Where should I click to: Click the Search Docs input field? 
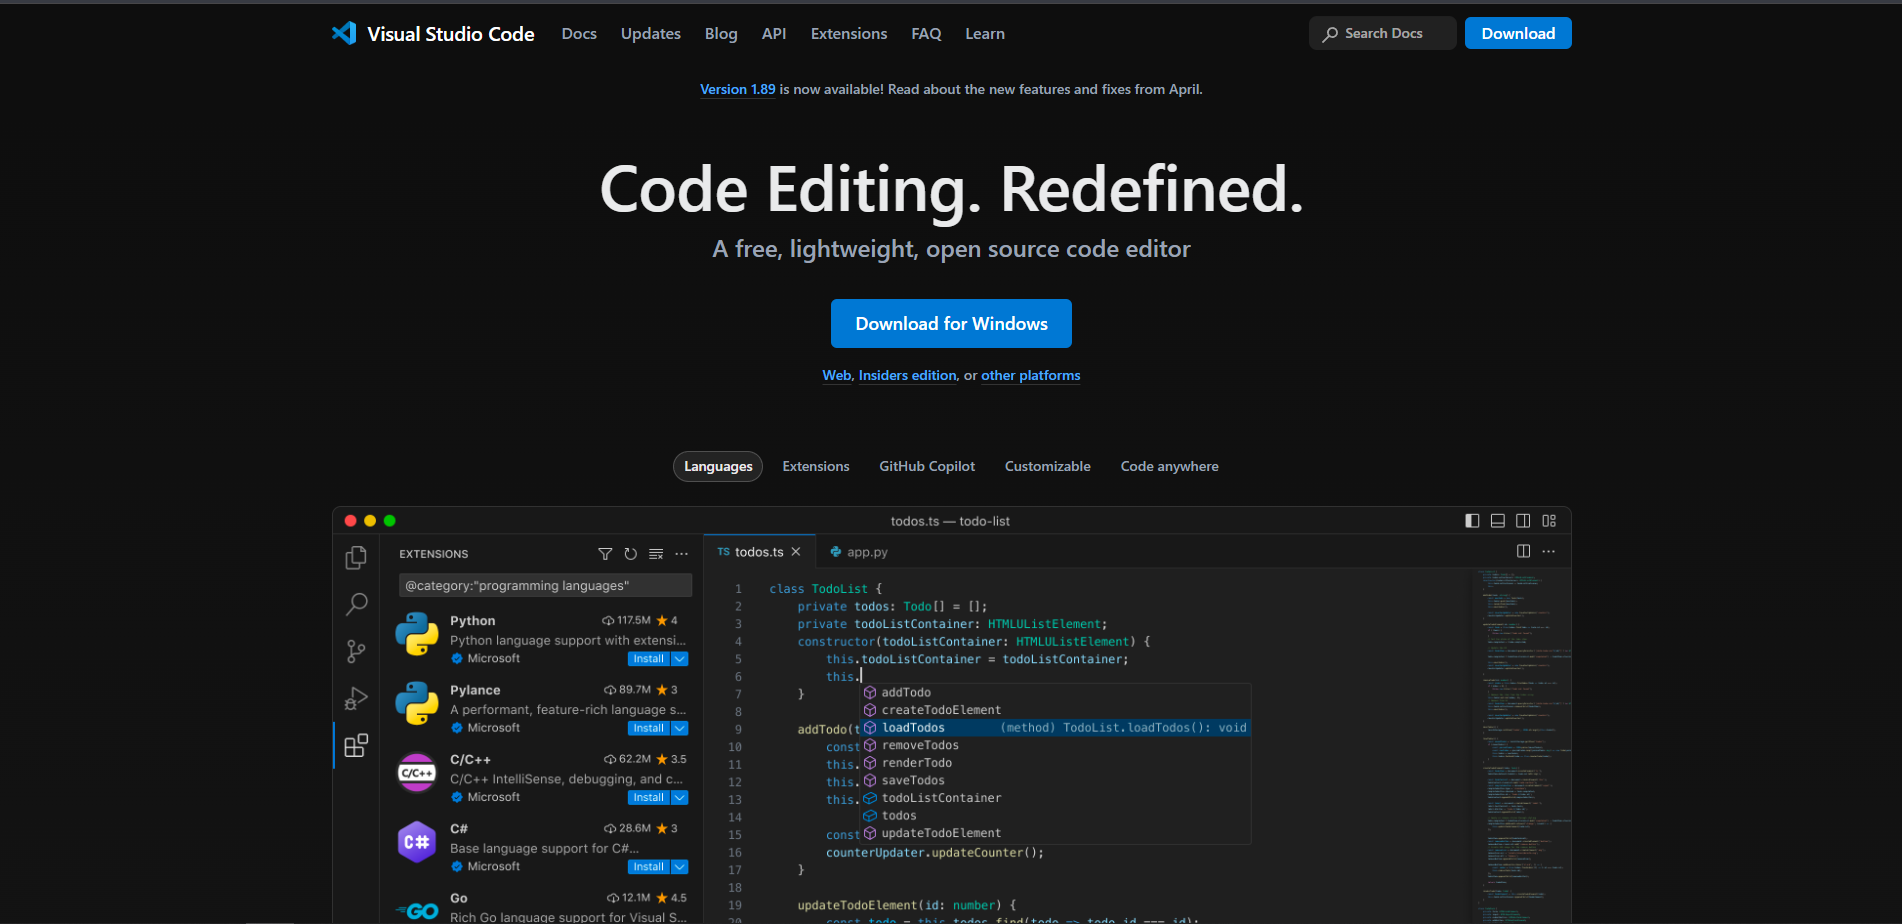(x=1383, y=34)
